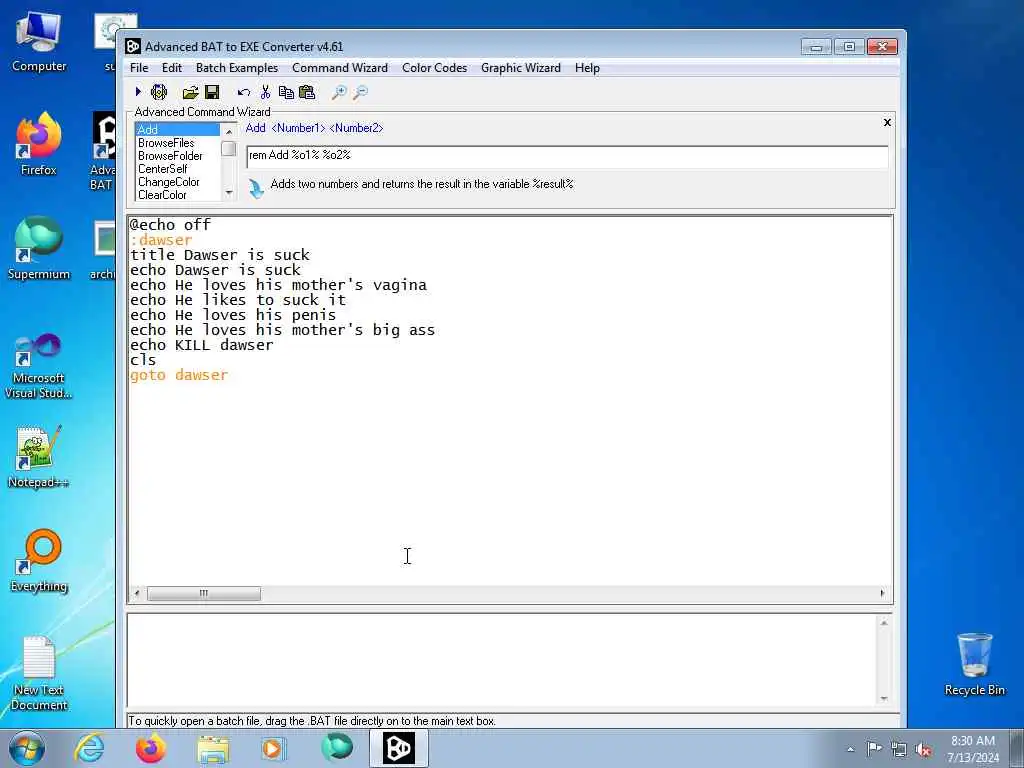Select BrowseFiles in the command list
Viewport: 1024px width, 768px height.
click(178, 142)
